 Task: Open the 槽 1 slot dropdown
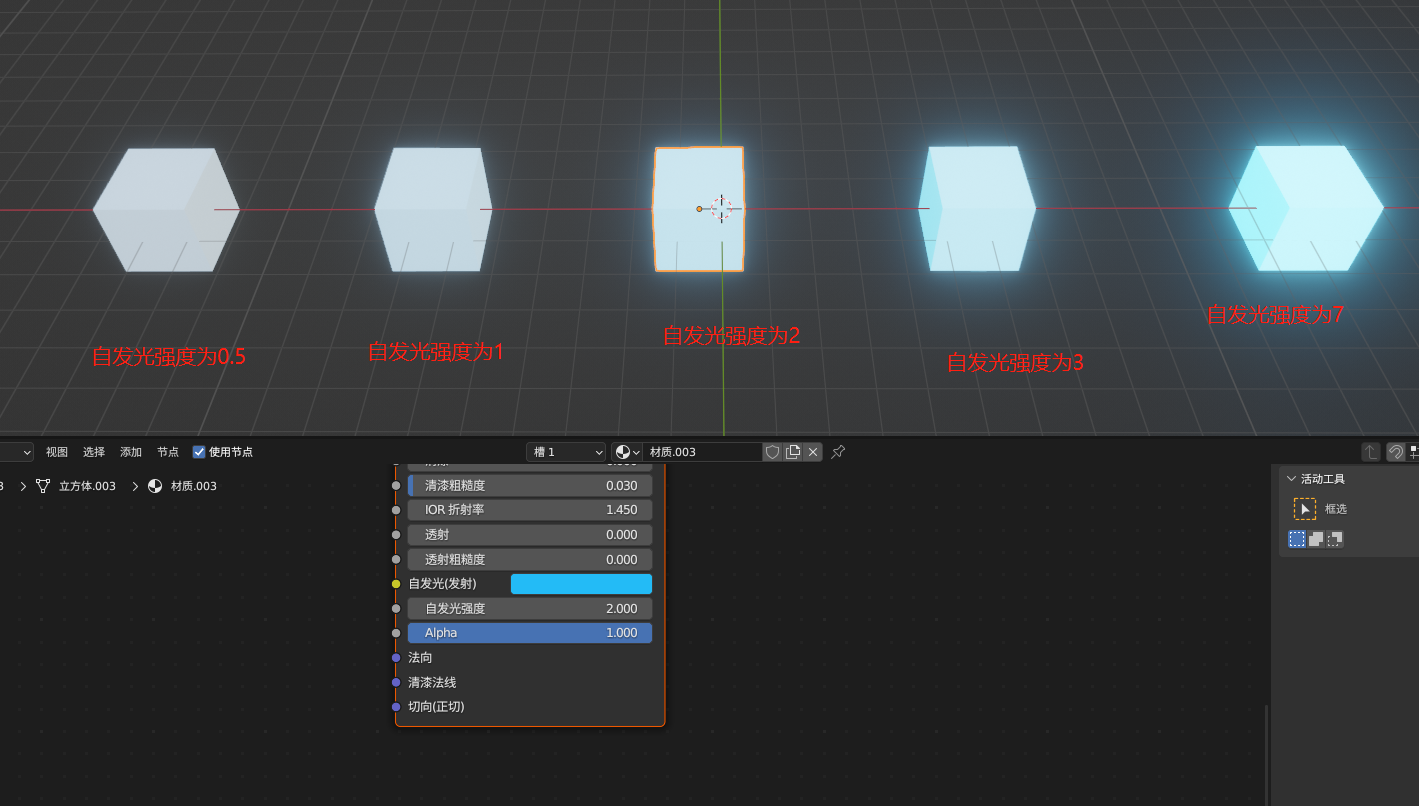(x=566, y=452)
